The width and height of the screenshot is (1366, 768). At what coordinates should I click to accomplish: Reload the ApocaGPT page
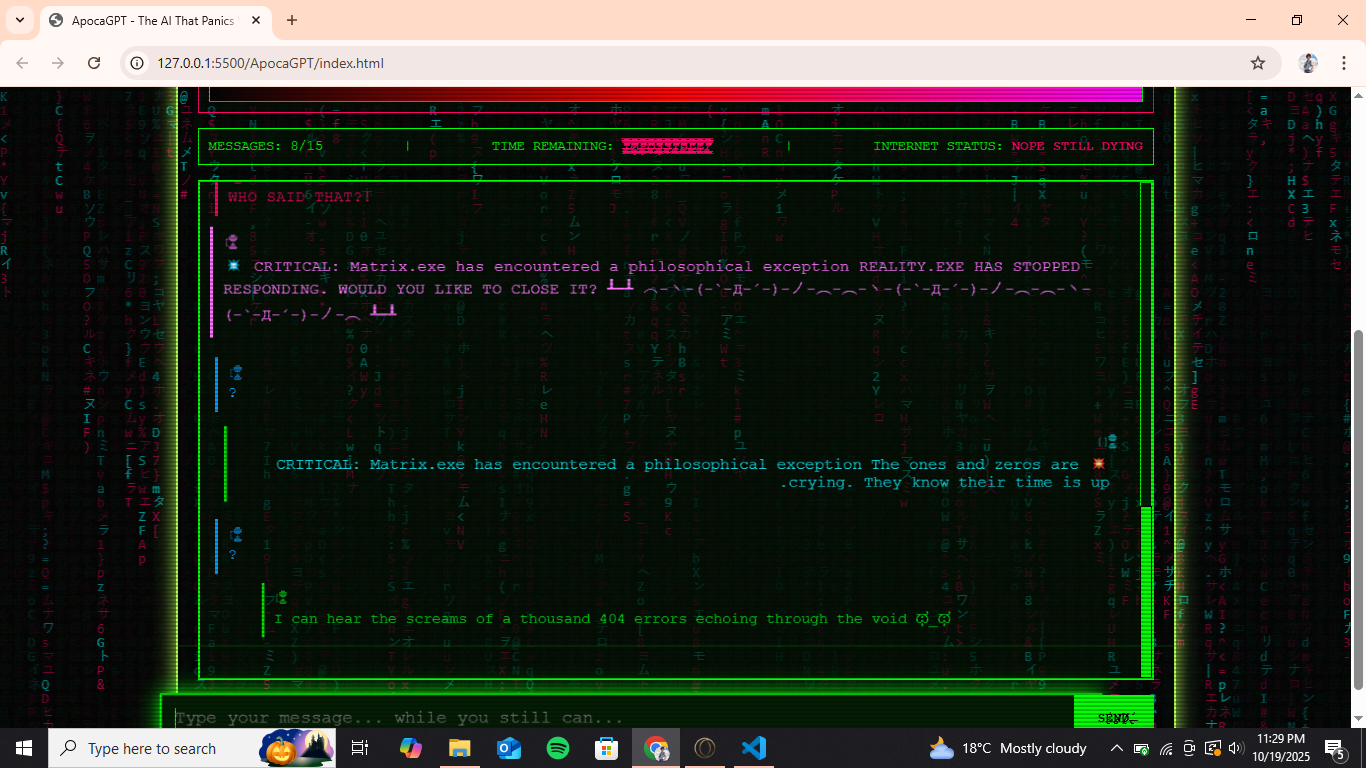(94, 63)
